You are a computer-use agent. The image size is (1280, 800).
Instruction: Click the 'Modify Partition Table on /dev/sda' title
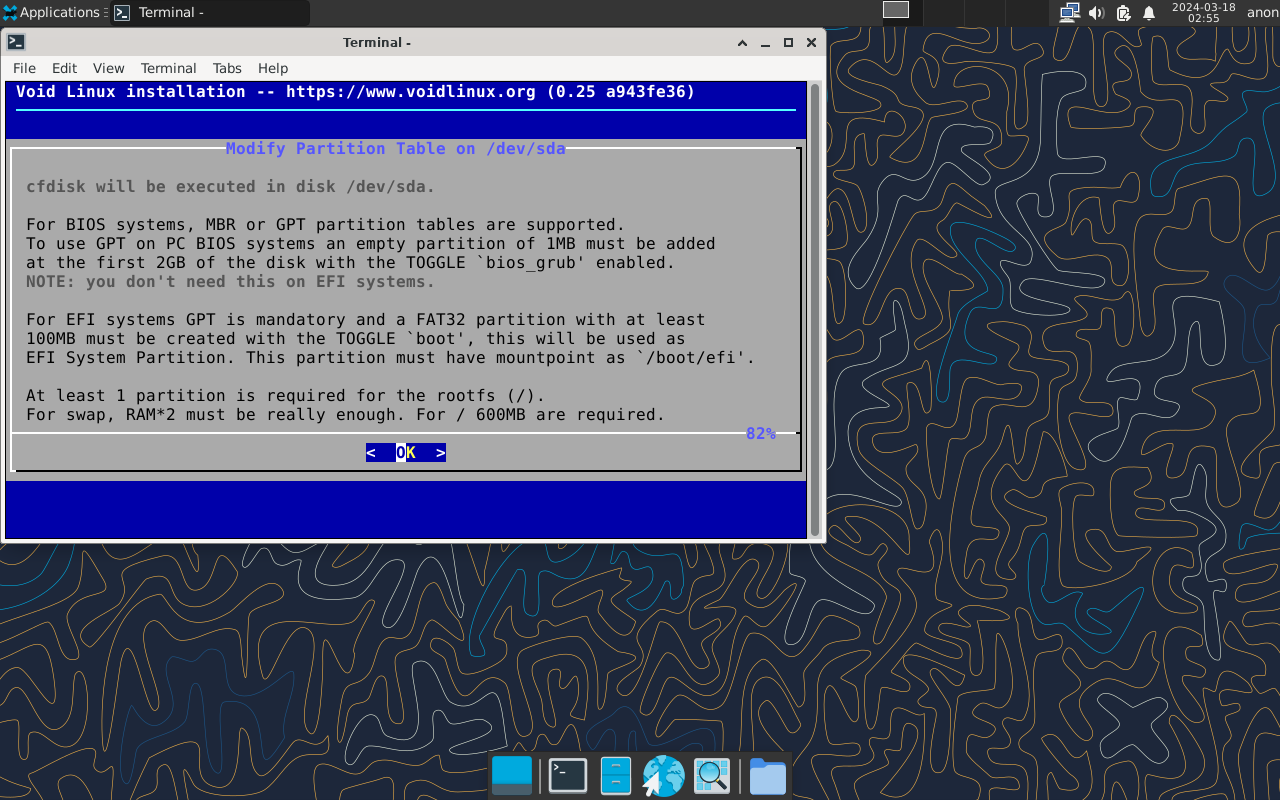tap(396, 148)
